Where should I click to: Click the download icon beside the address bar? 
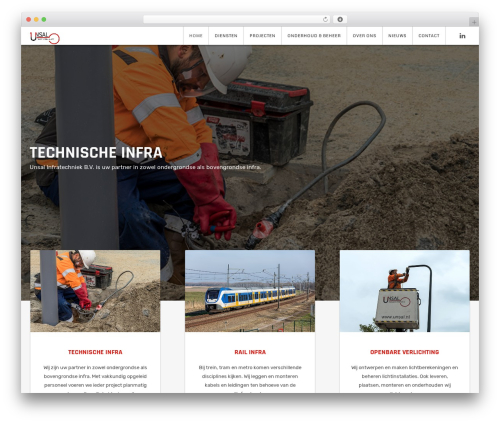click(340, 19)
